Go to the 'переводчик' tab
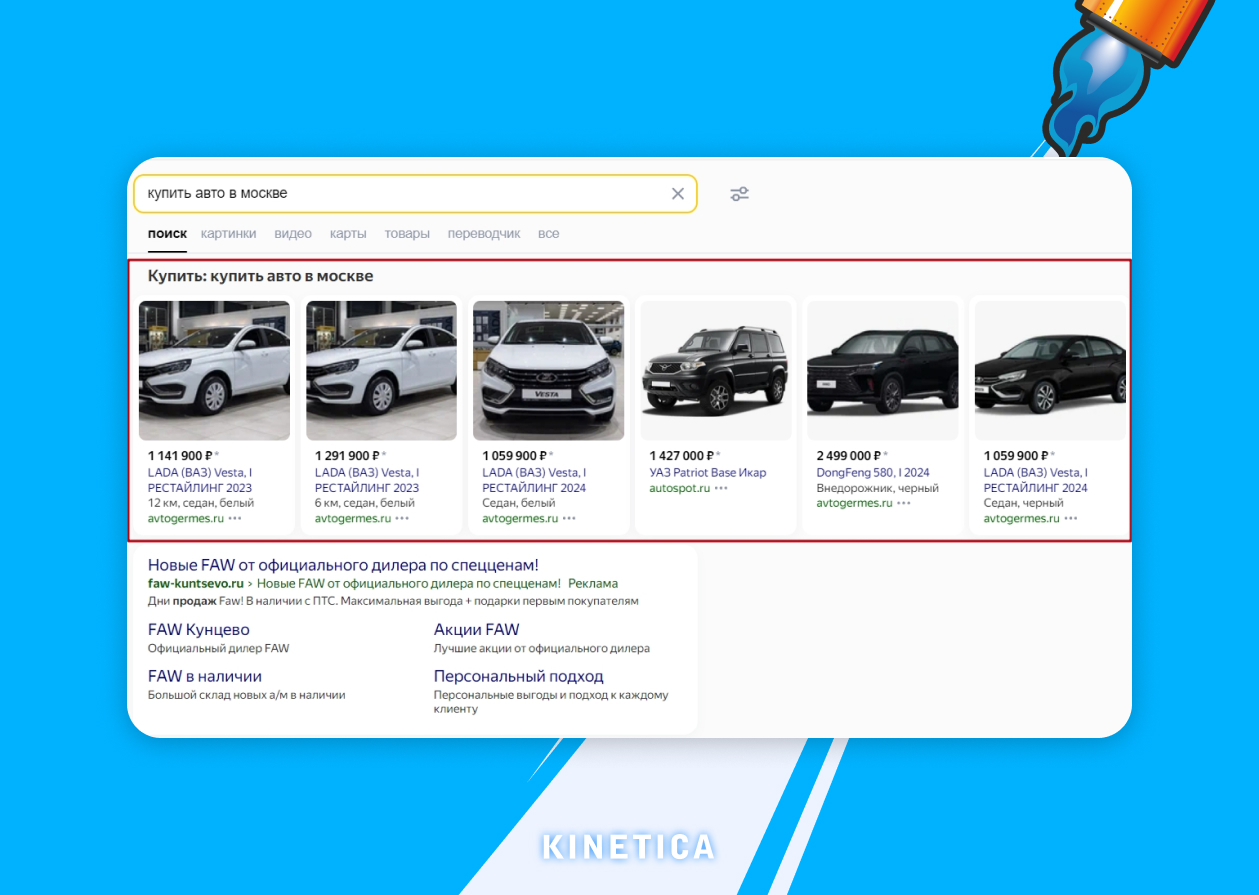 [484, 234]
